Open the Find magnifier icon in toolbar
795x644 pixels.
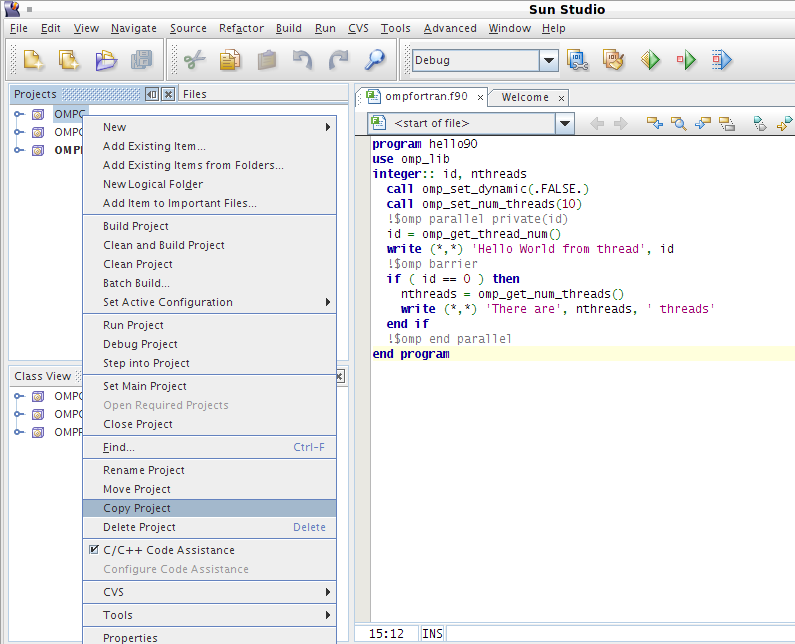coord(375,60)
